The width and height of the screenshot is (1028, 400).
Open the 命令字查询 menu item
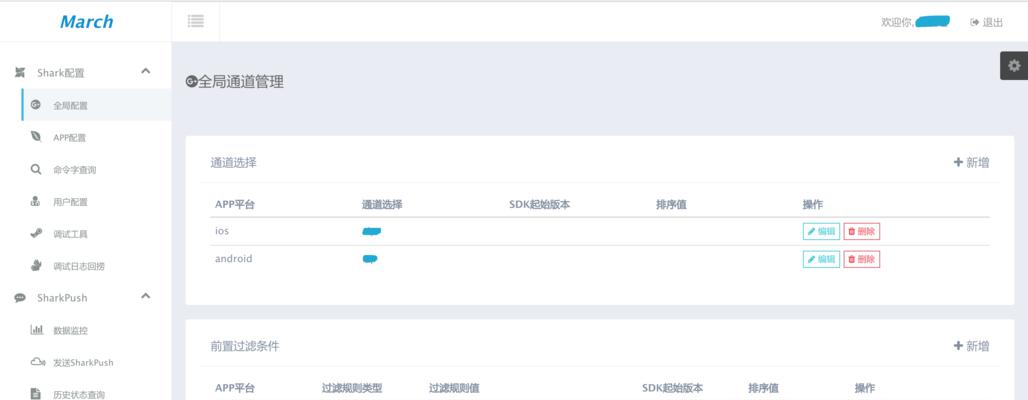coord(75,170)
